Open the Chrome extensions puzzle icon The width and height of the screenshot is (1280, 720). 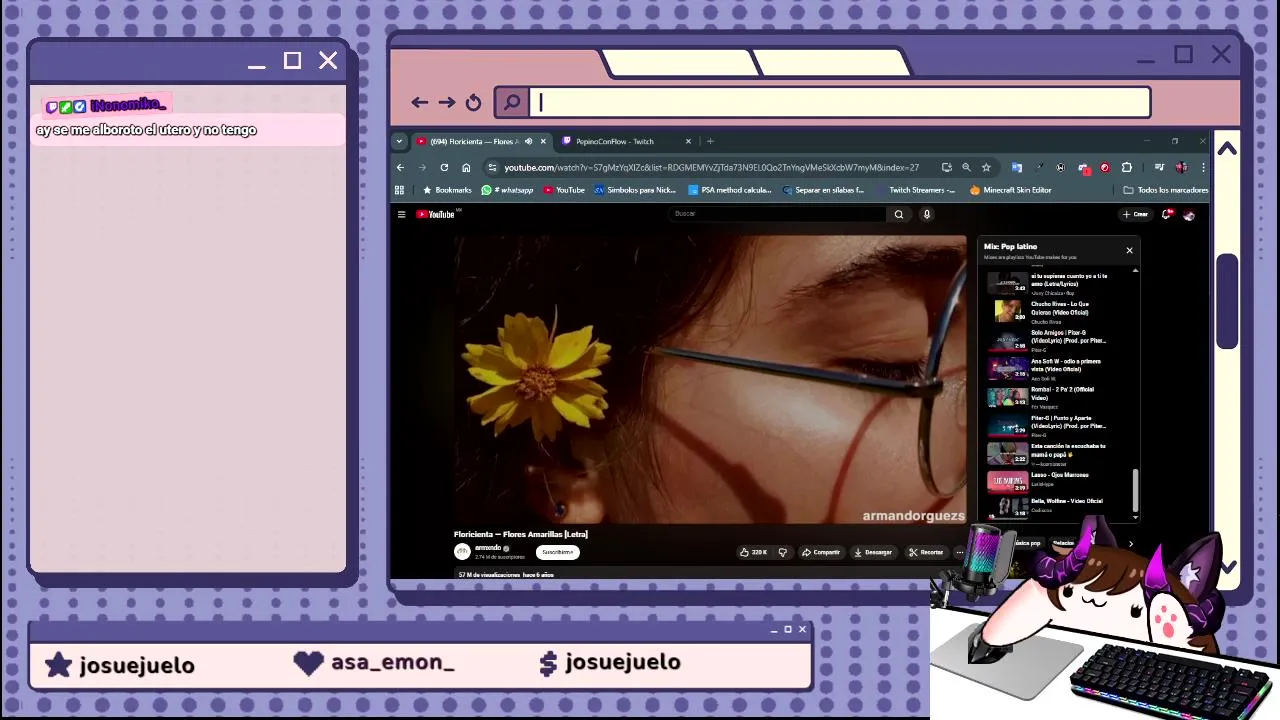[1127, 167]
